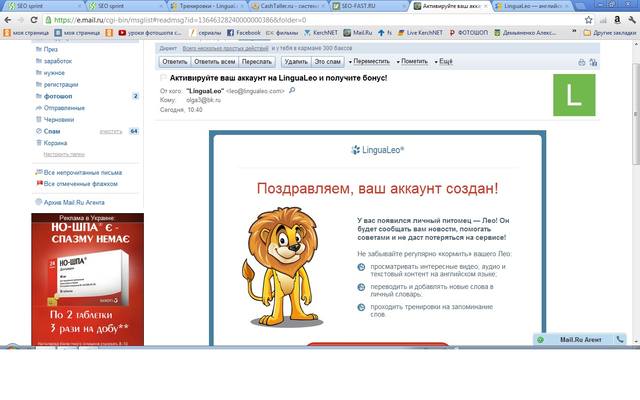Open Архив Mail.Ru Агента
The height and width of the screenshot is (400, 640).
(x=74, y=202)
